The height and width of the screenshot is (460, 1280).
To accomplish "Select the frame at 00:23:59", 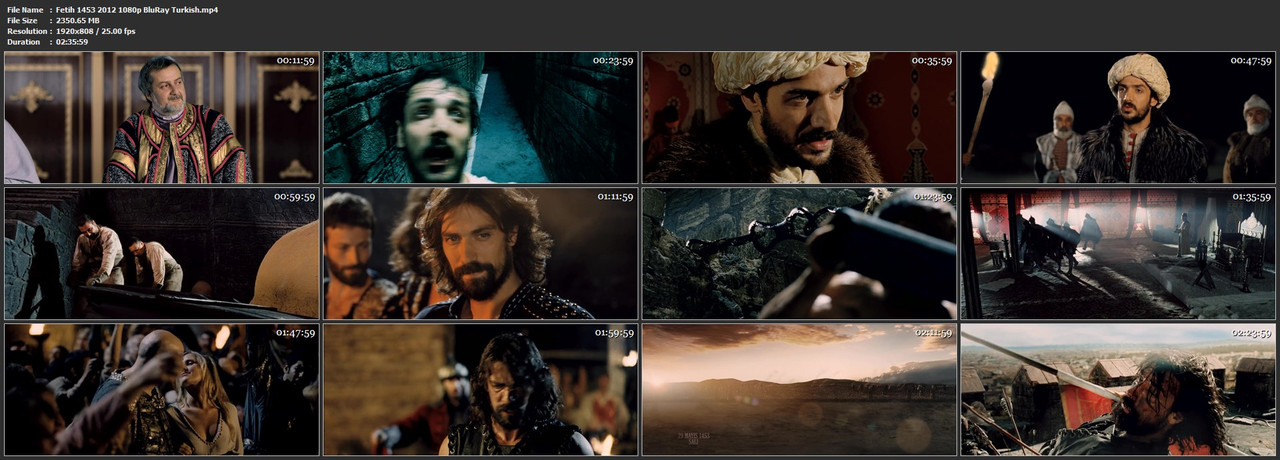I will click(x=480, y=118).
